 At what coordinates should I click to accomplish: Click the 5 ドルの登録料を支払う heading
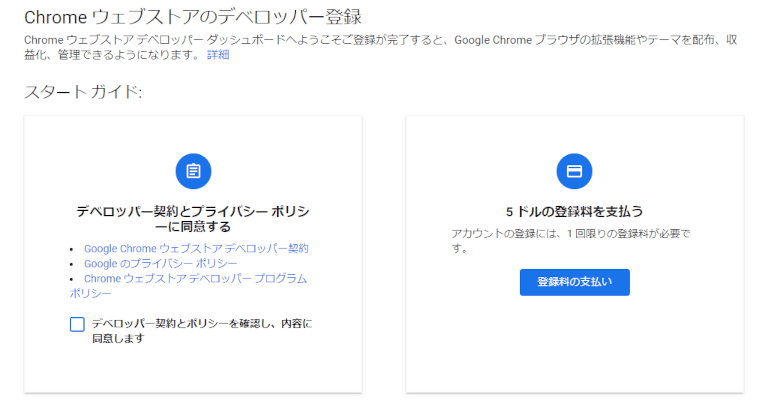tap(574, 212)
